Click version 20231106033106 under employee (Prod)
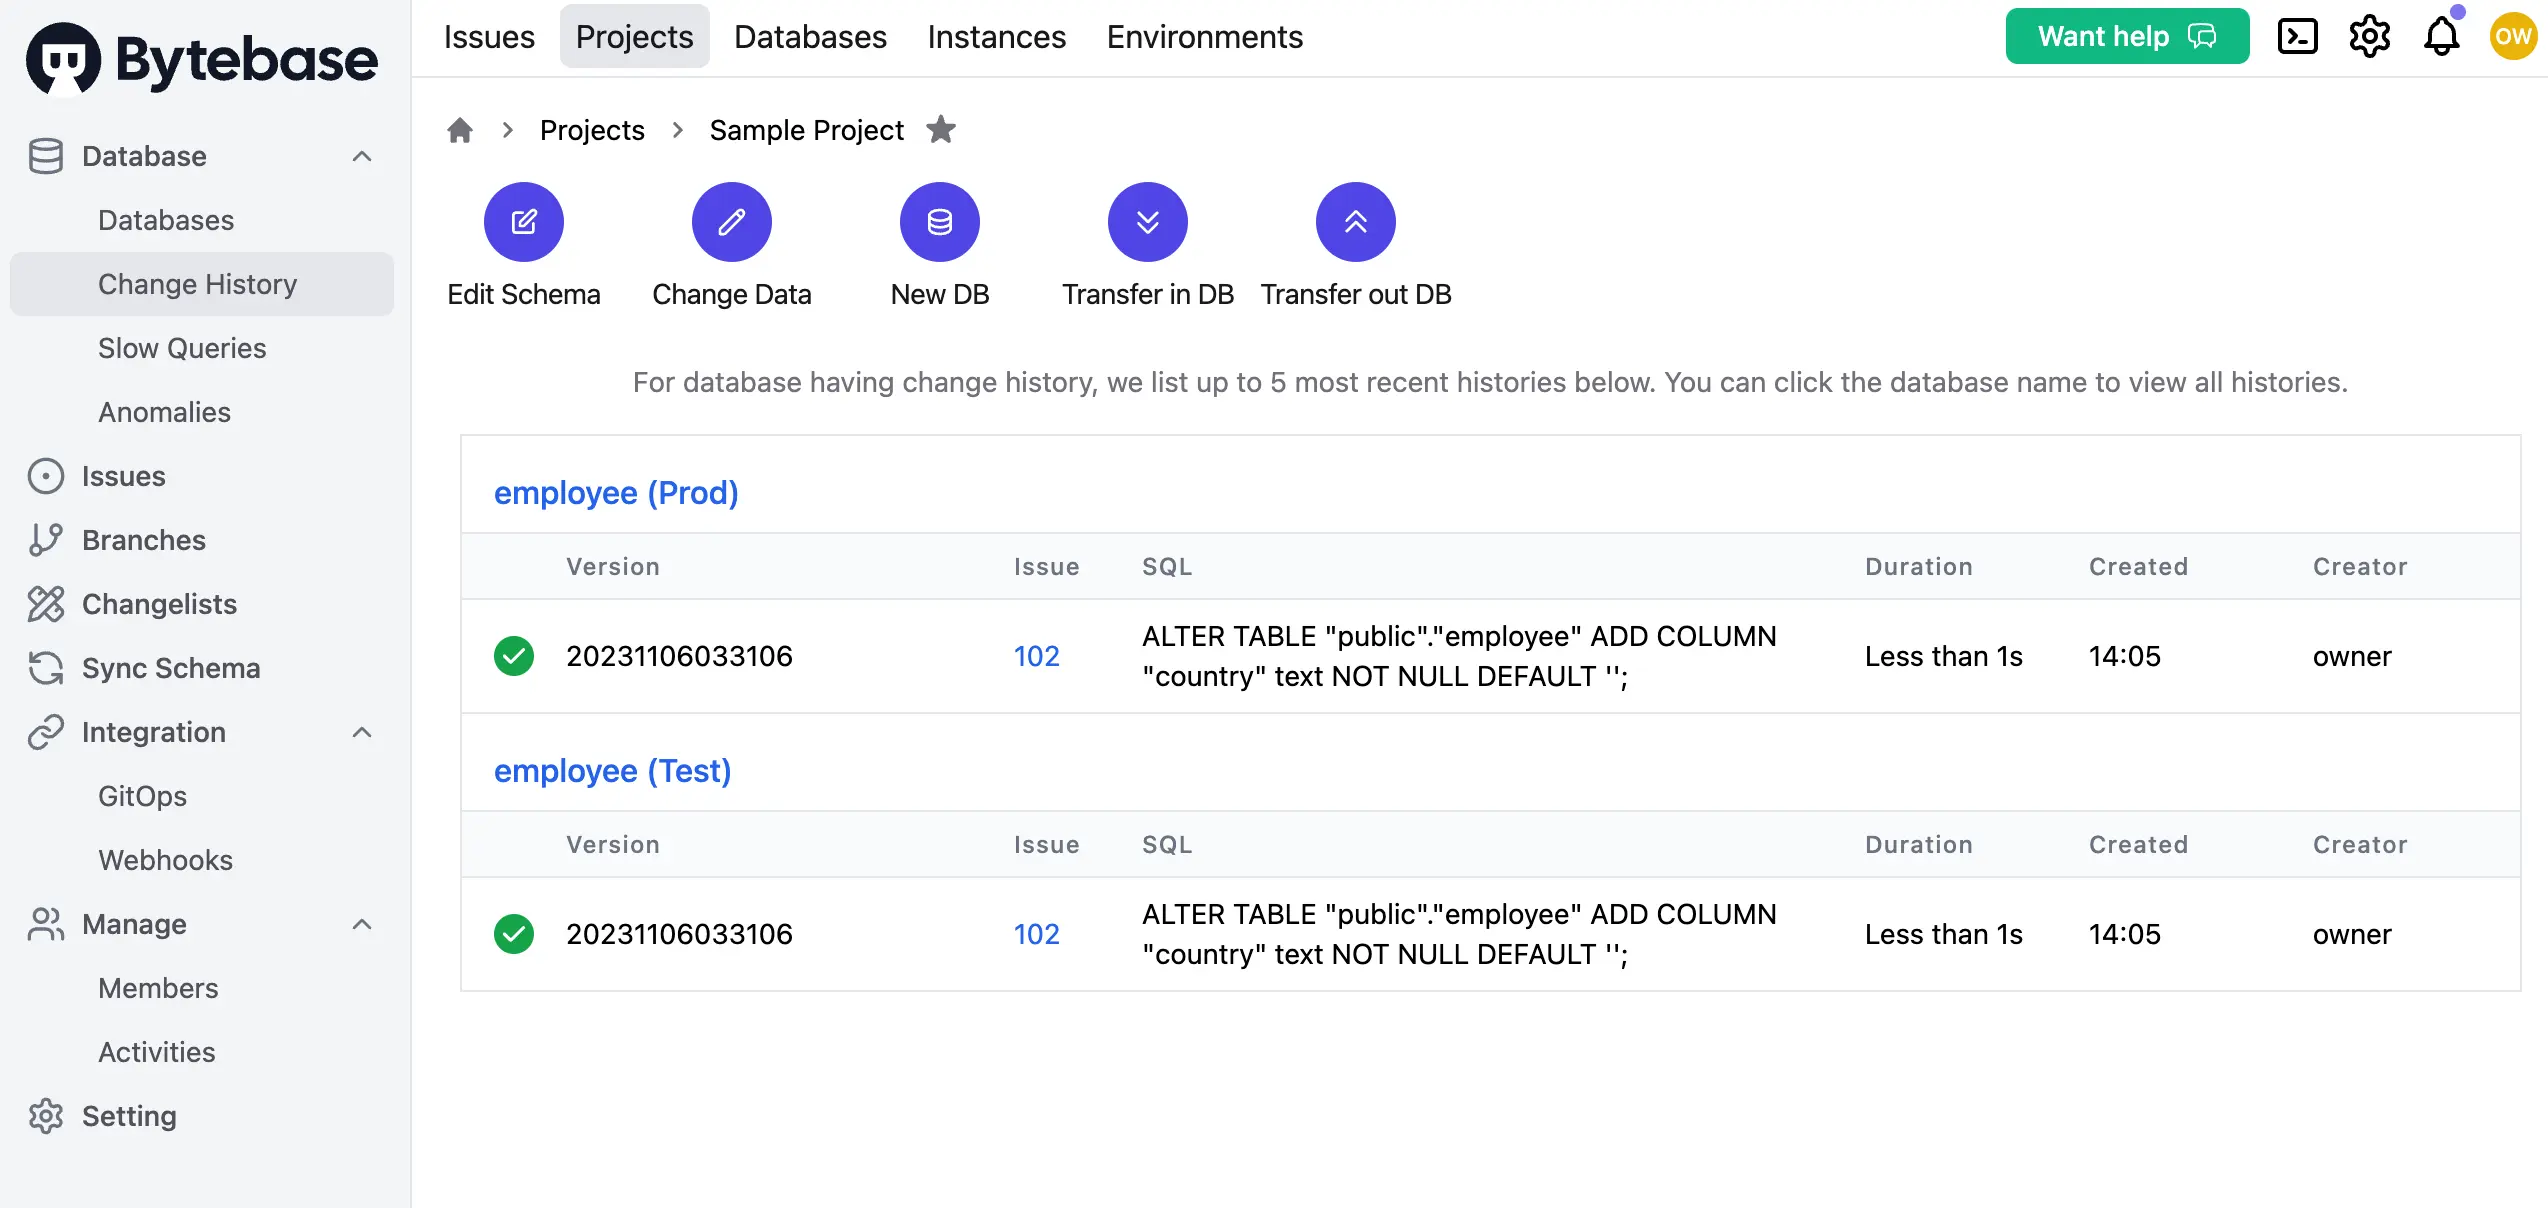This screenshot has width=2548, height=1208. [679, 656]
